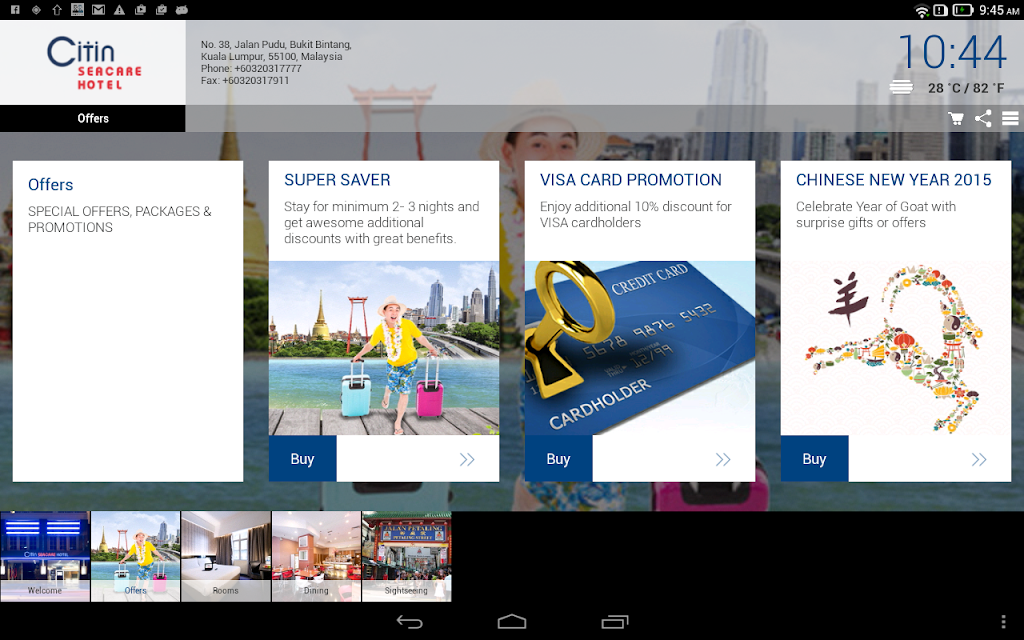Tap the upload arrow notification icon

pyautogui.click(x=57, y=10)
